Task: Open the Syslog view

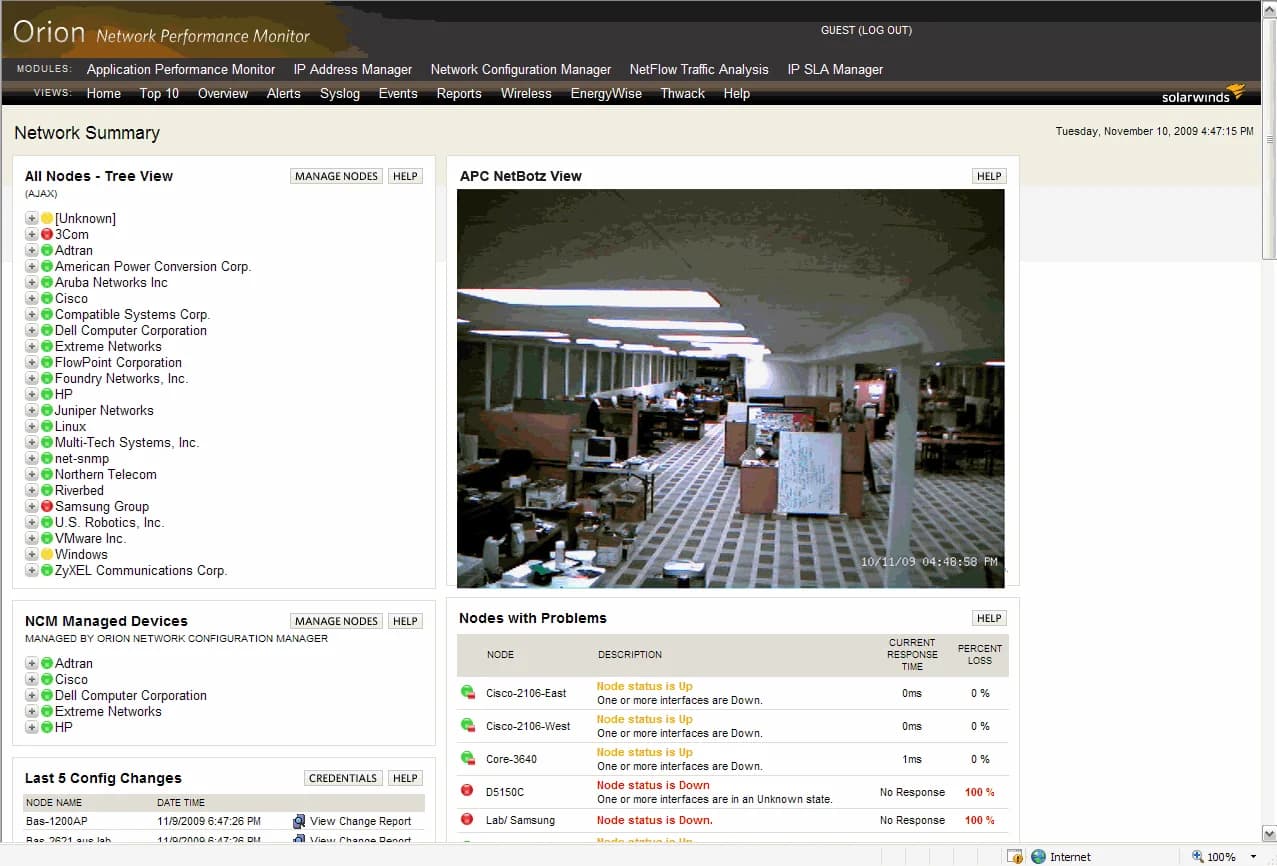Action: [340, 93]
